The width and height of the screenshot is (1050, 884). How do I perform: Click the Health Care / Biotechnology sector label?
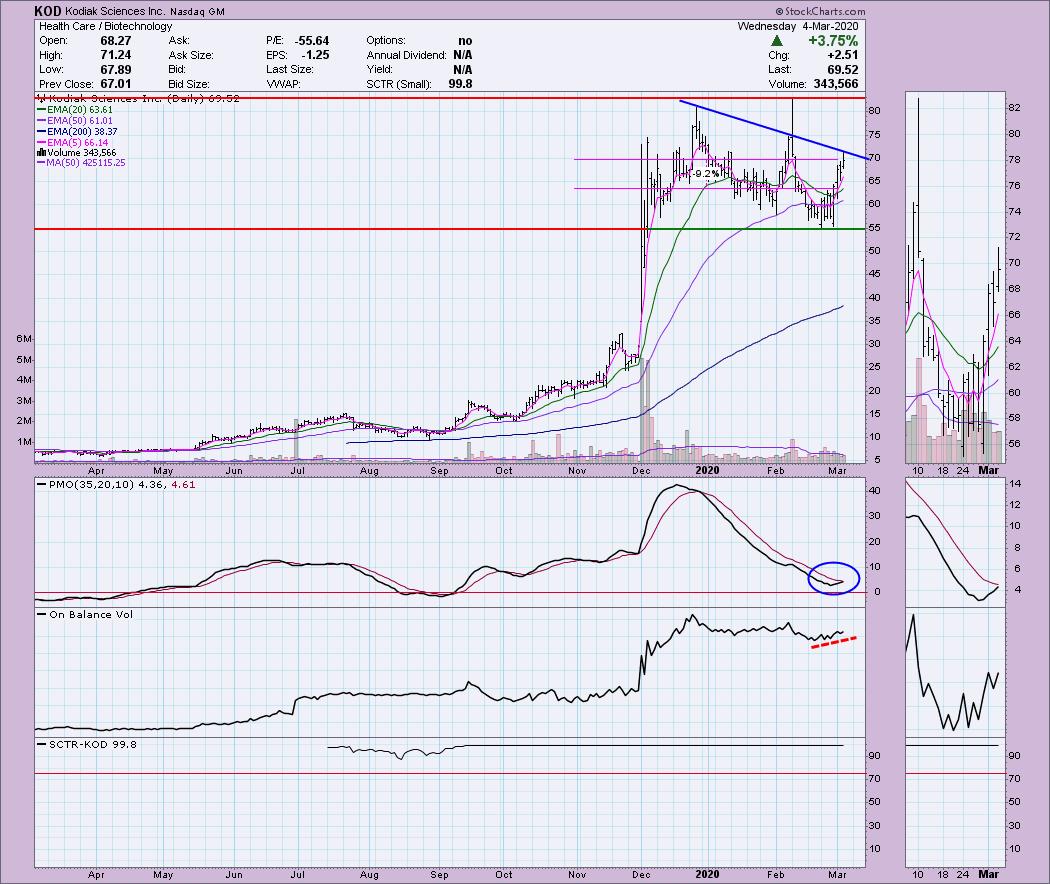coord(105,26)
